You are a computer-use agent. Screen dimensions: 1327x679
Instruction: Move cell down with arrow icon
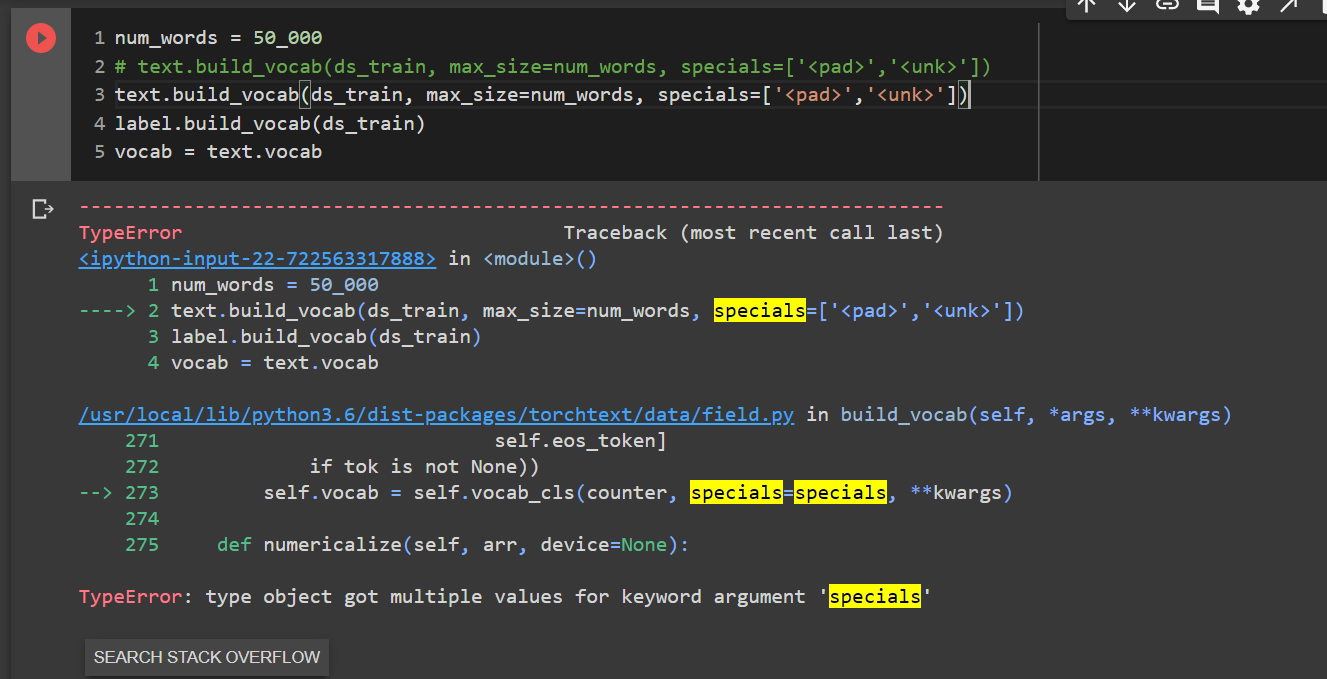click(x=1127, y=5)
